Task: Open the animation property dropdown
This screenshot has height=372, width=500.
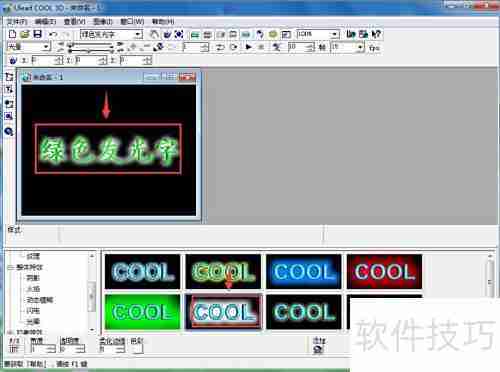Action: (x=46, y=47)
